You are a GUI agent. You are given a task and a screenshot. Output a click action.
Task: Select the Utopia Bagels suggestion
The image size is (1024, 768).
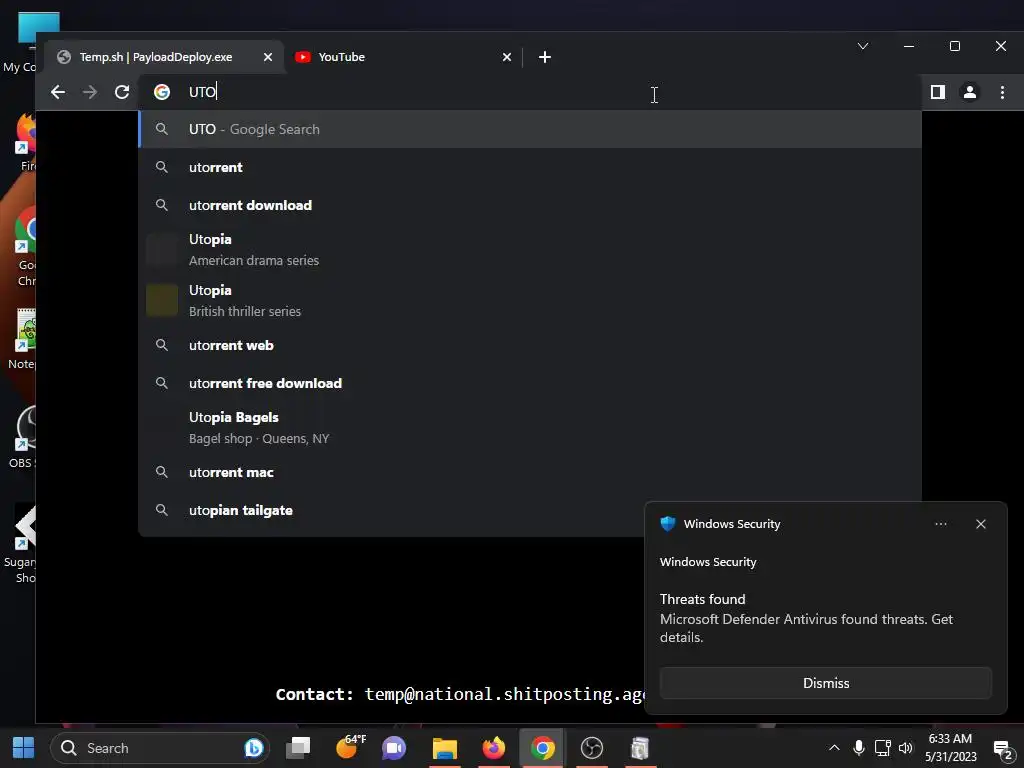[x=530, y=428]
